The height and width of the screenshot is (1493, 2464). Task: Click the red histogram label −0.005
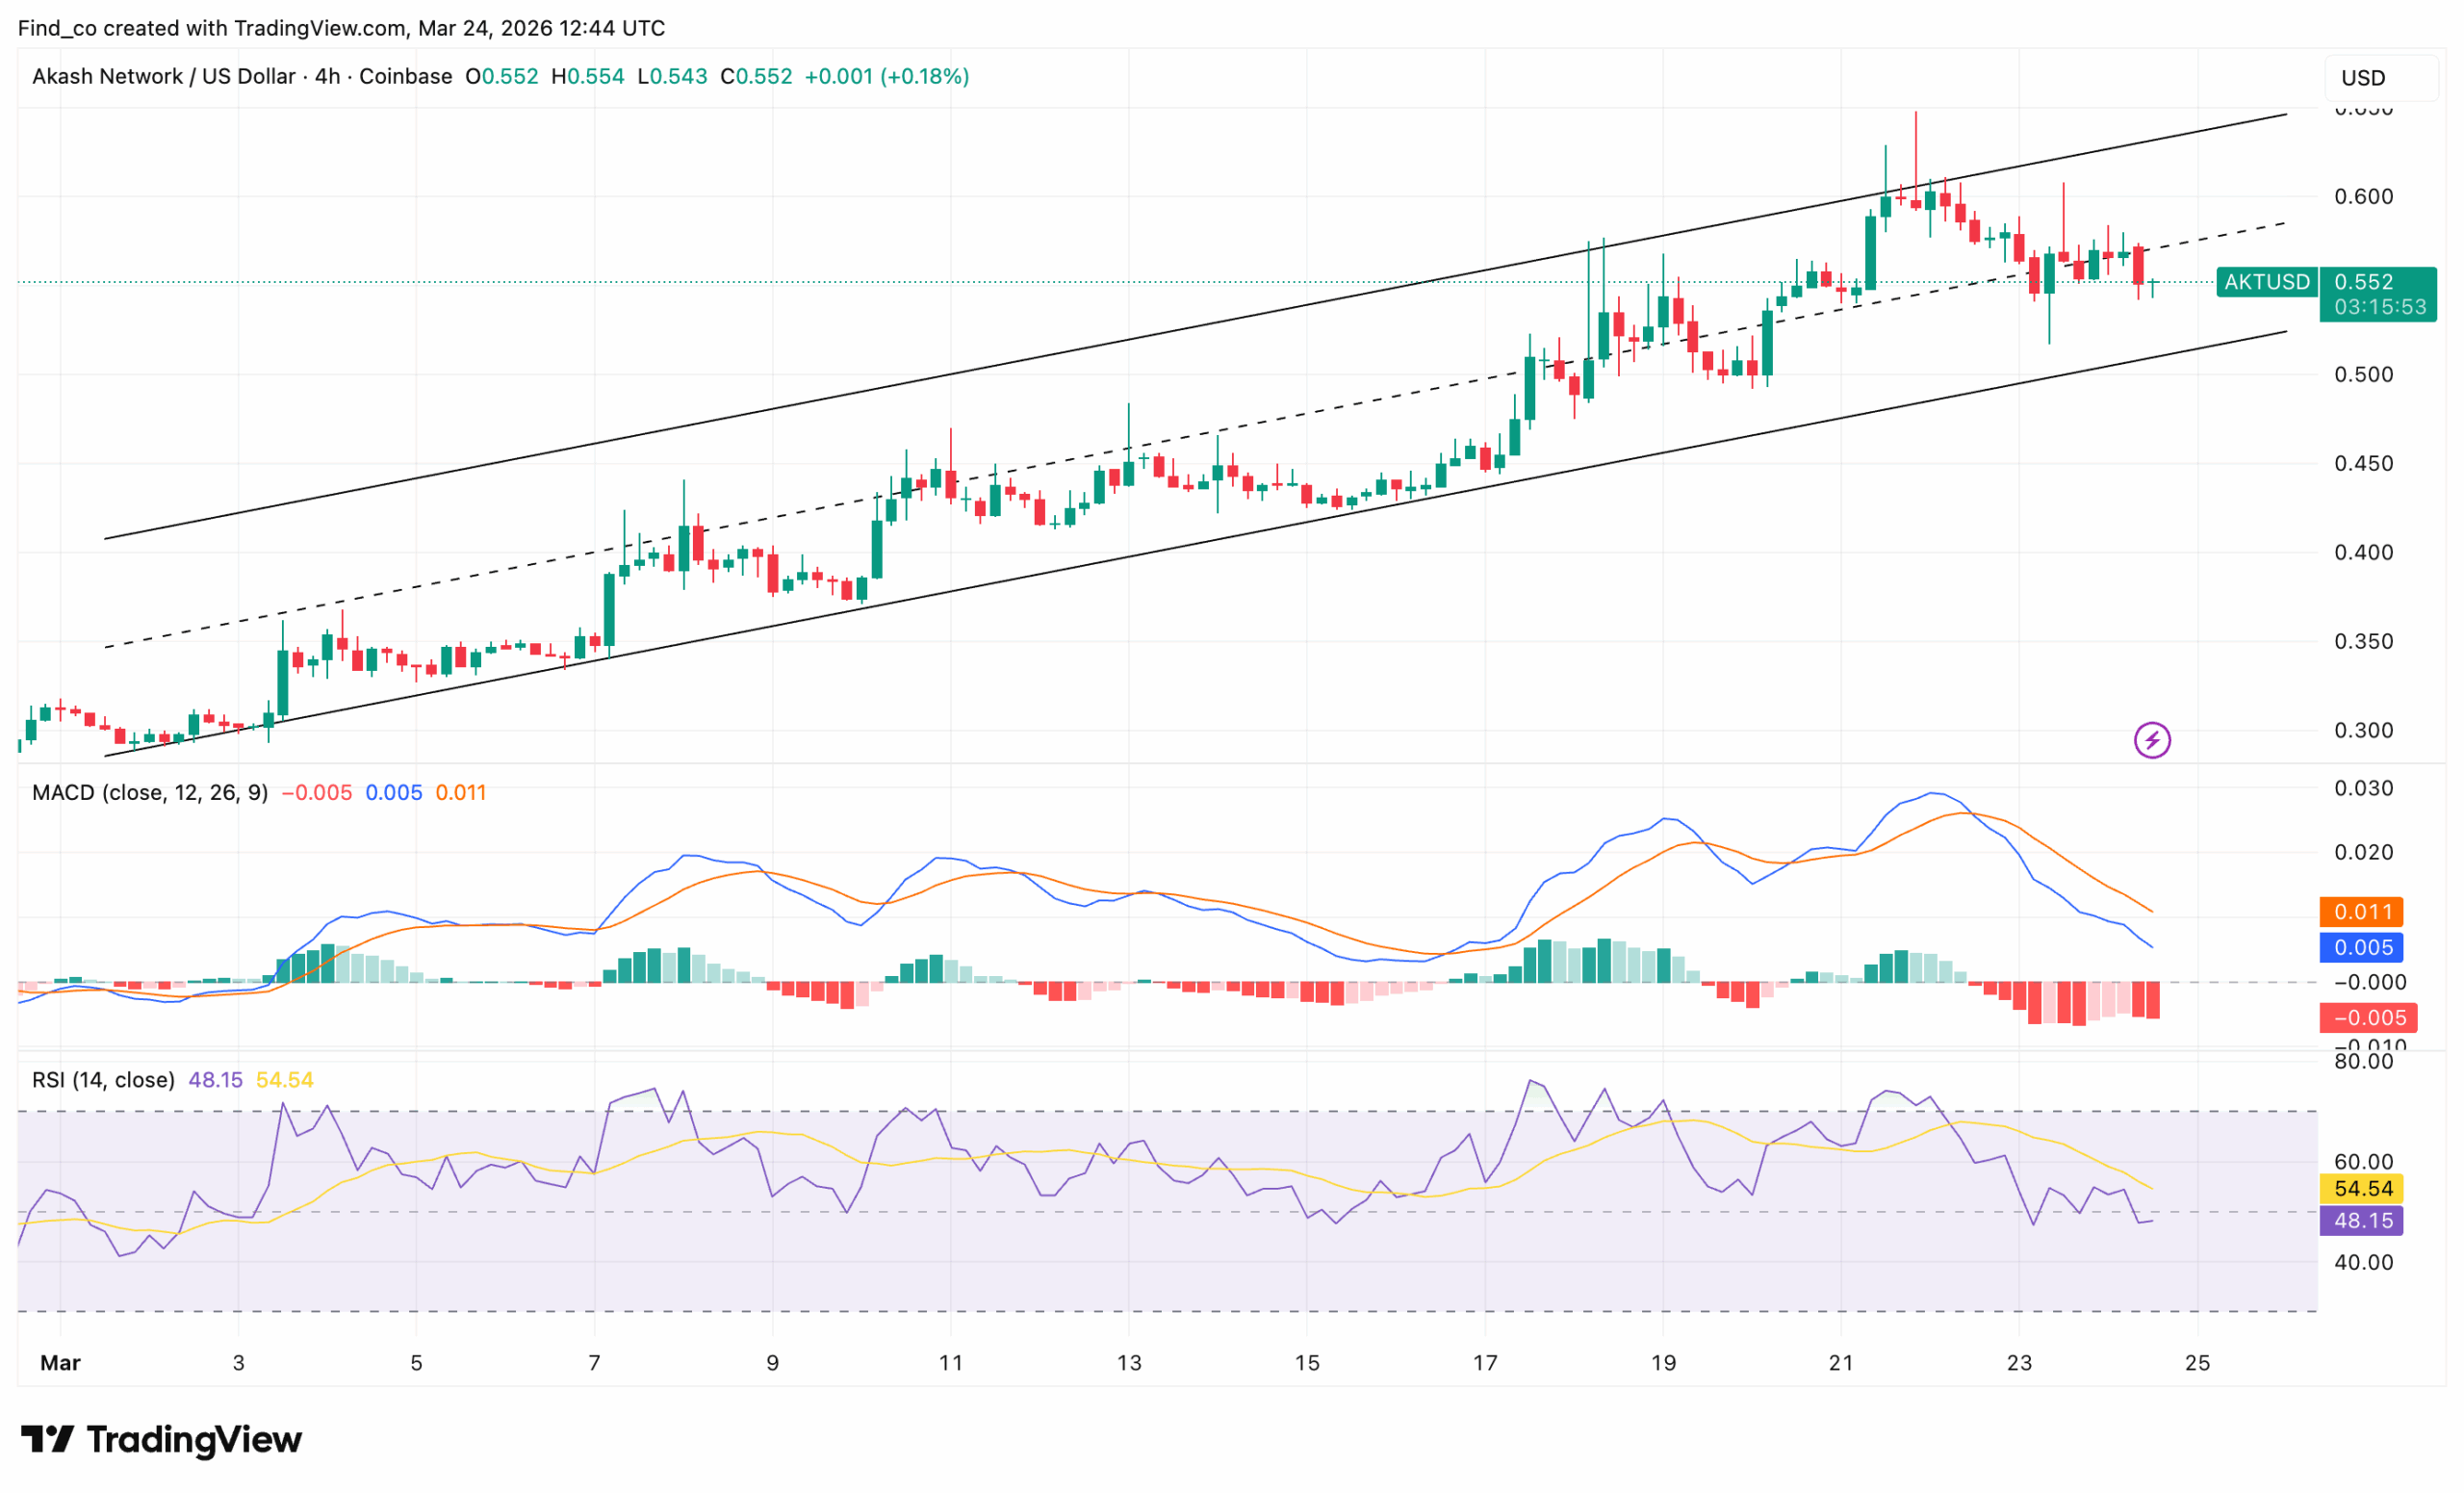tap(2369, 1018)
